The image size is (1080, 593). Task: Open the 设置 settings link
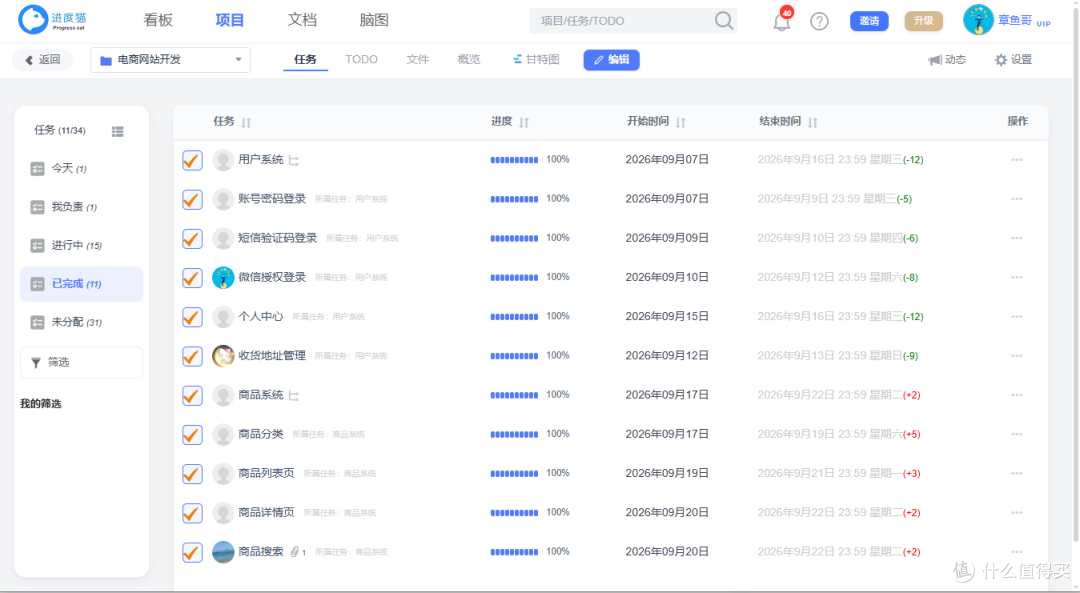pyautogui.click(x=1013, y=60)
